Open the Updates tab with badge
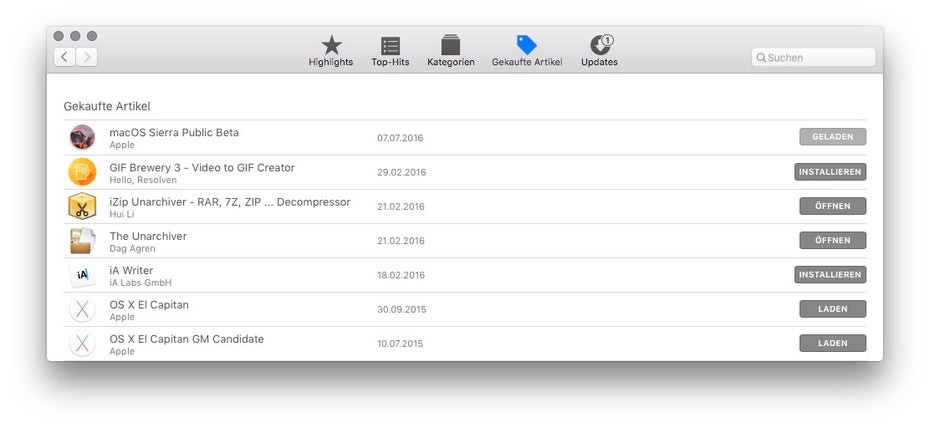This screenshot has width=930, height=428. tap(600, 51)
